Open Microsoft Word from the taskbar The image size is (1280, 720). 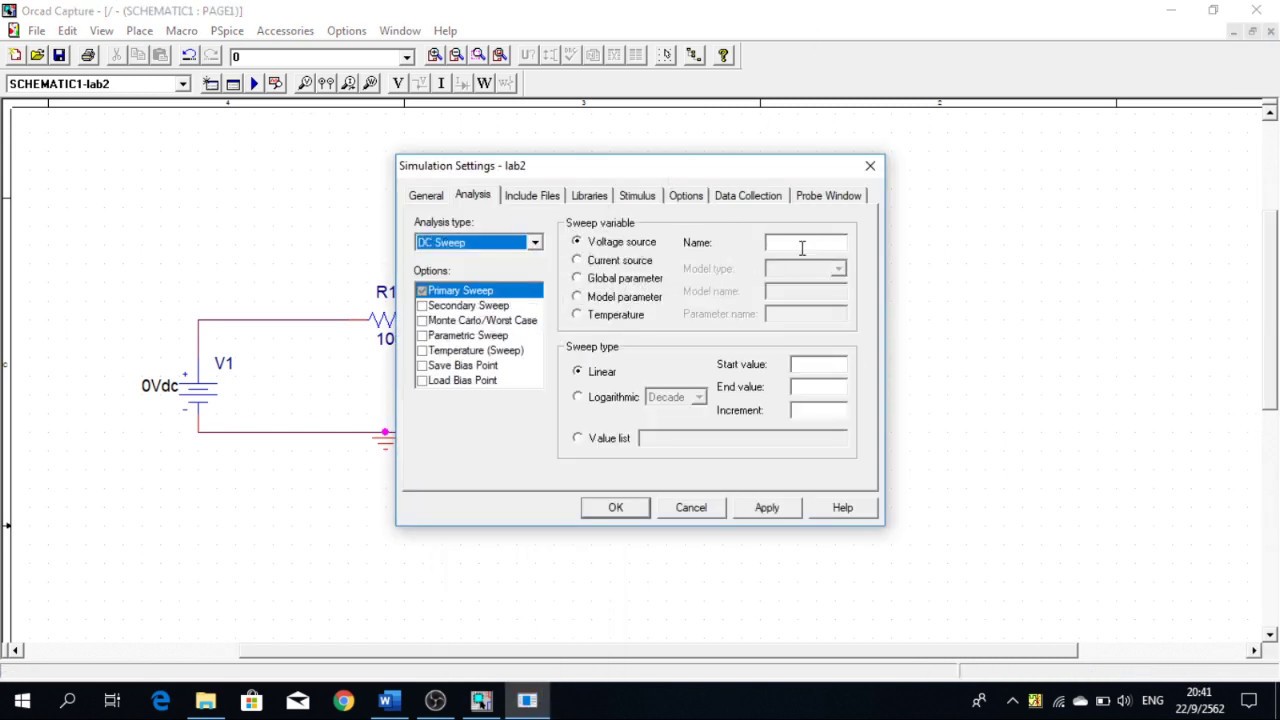389,701
